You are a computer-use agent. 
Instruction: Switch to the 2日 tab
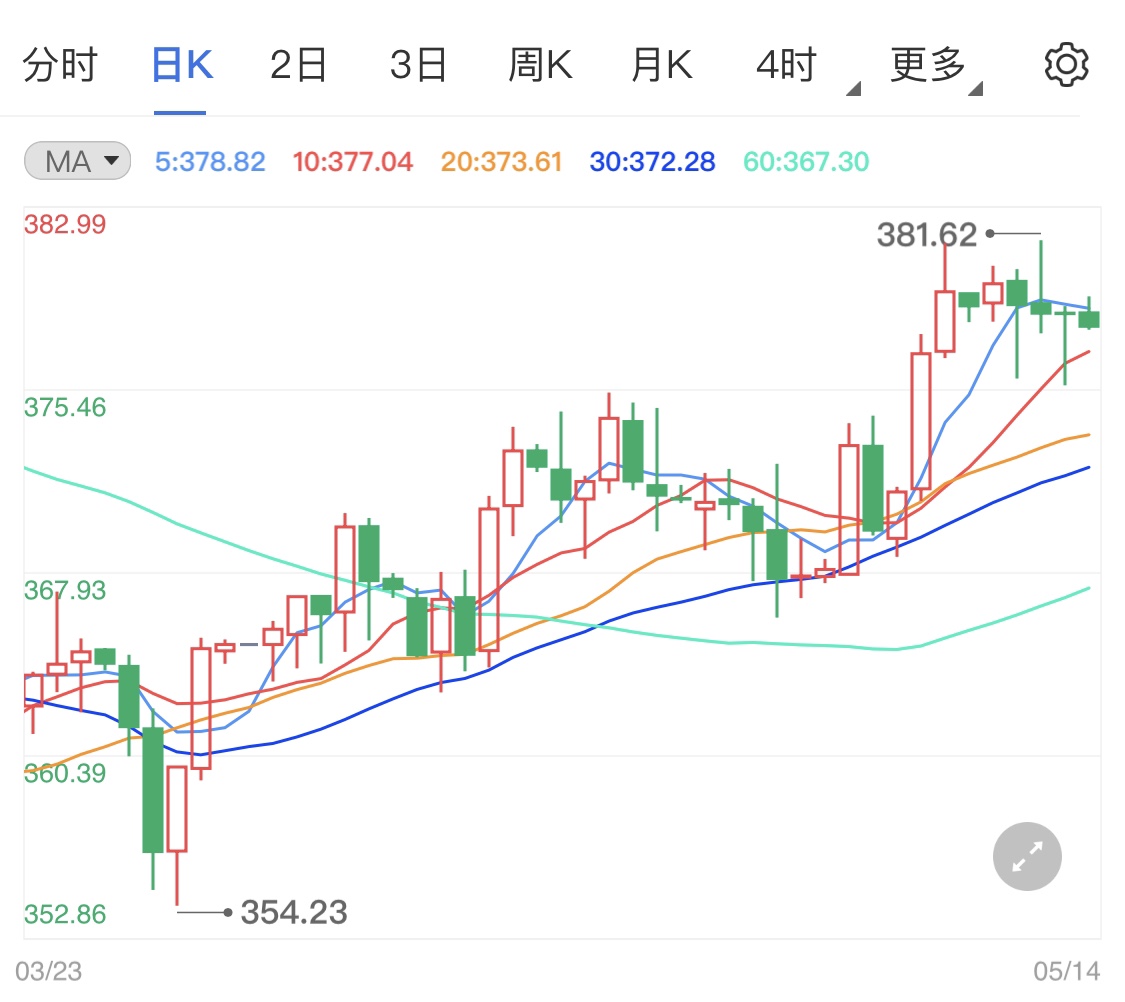coord(298,65)
